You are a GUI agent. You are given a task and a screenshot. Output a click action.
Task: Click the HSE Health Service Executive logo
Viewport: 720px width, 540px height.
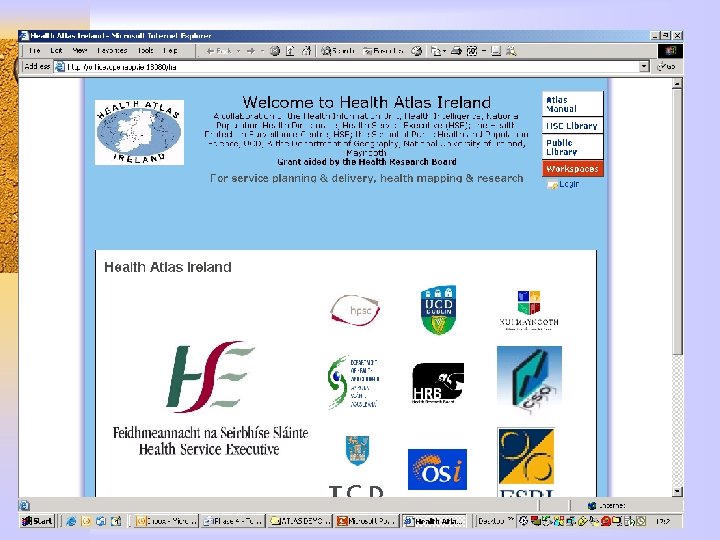[210, 398]
